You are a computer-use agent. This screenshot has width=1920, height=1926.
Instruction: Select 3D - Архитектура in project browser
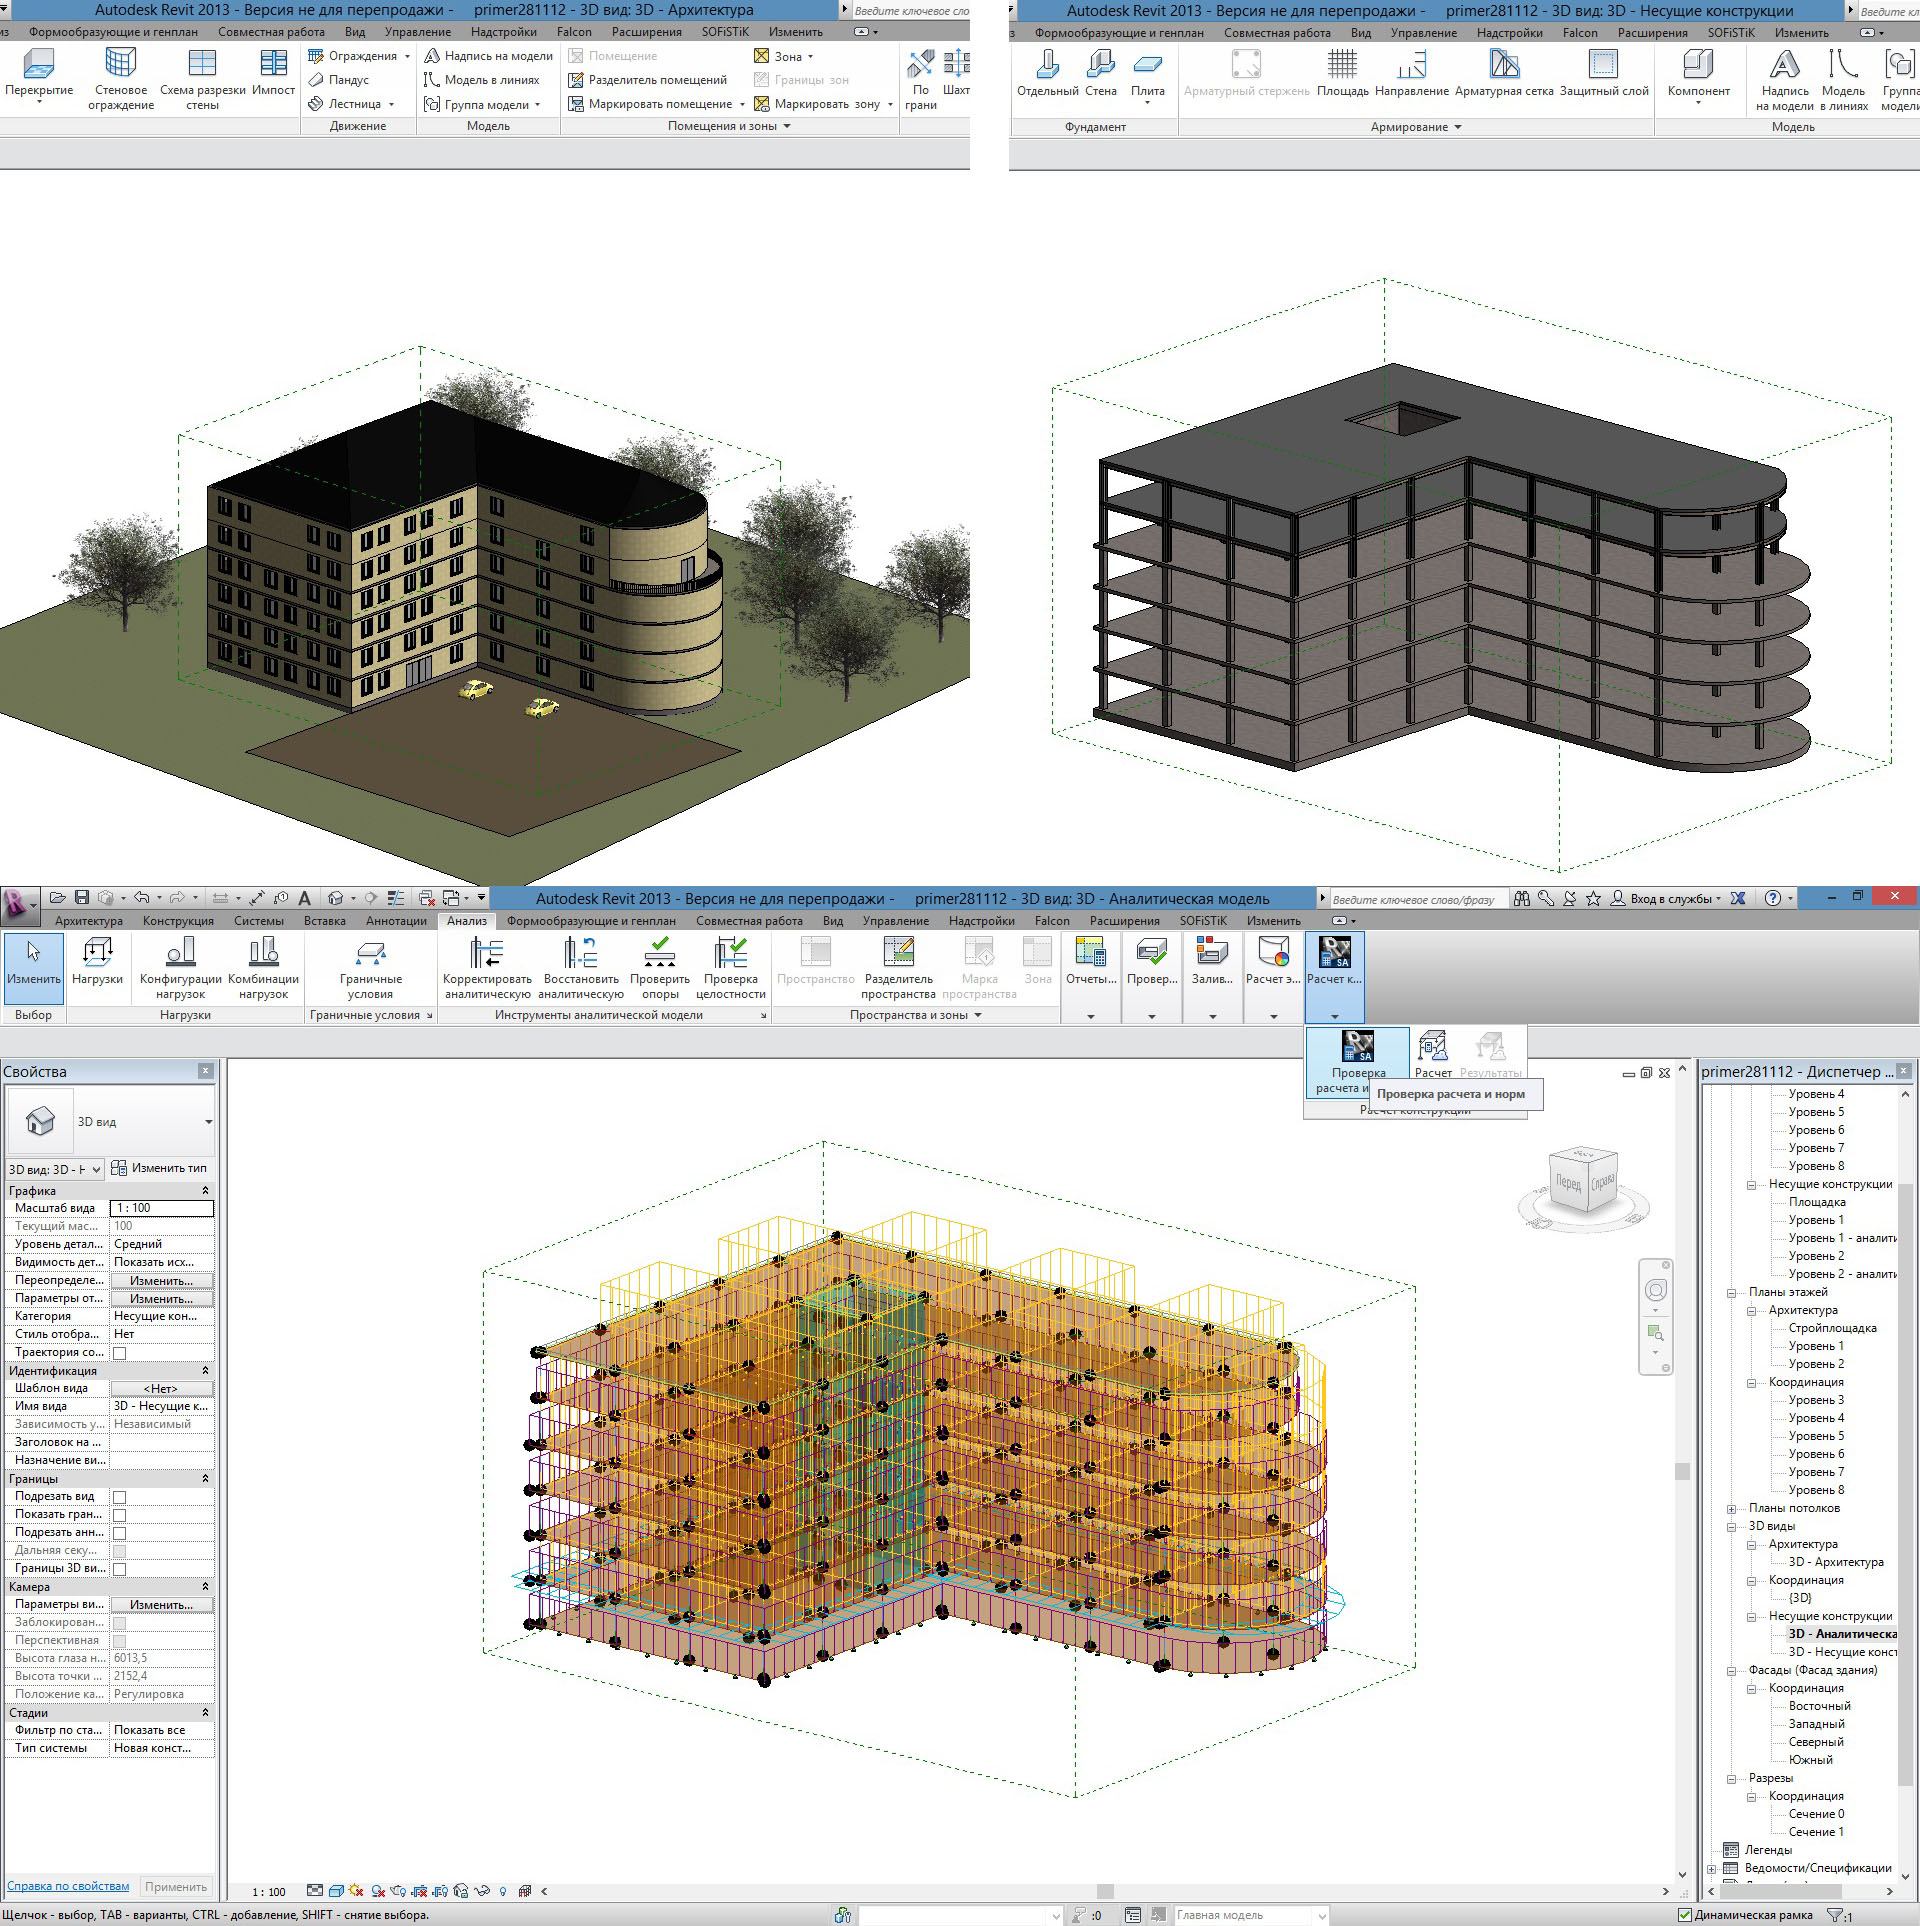click(1836, 1562)
